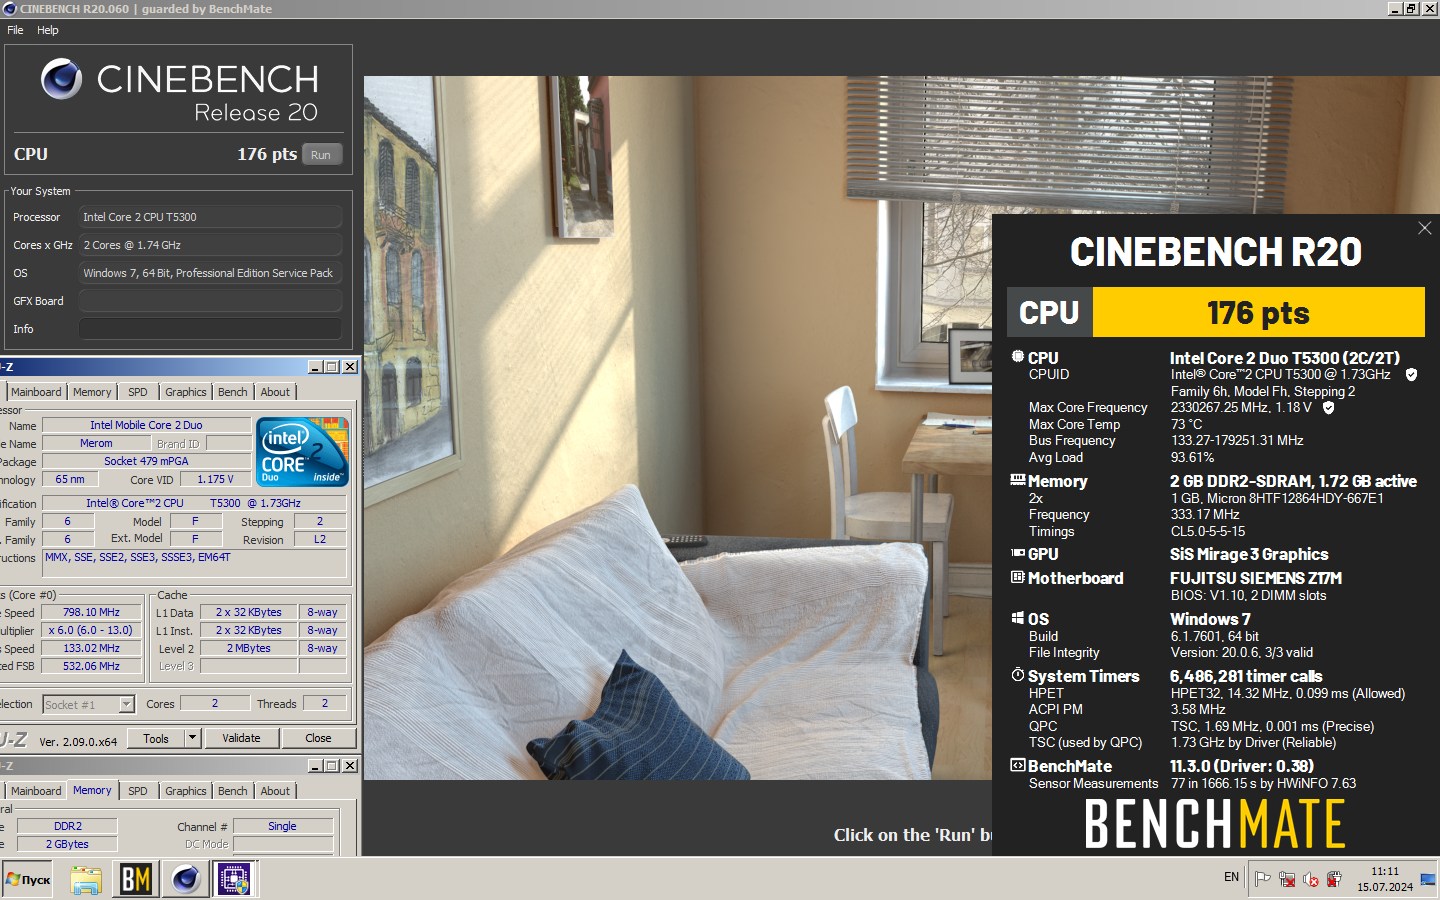The height and width of the screenshot is (900, 1440).
Task: Click the 'Intel Mobile Core 2 Duo' name field
Action: tap(146, 425)
